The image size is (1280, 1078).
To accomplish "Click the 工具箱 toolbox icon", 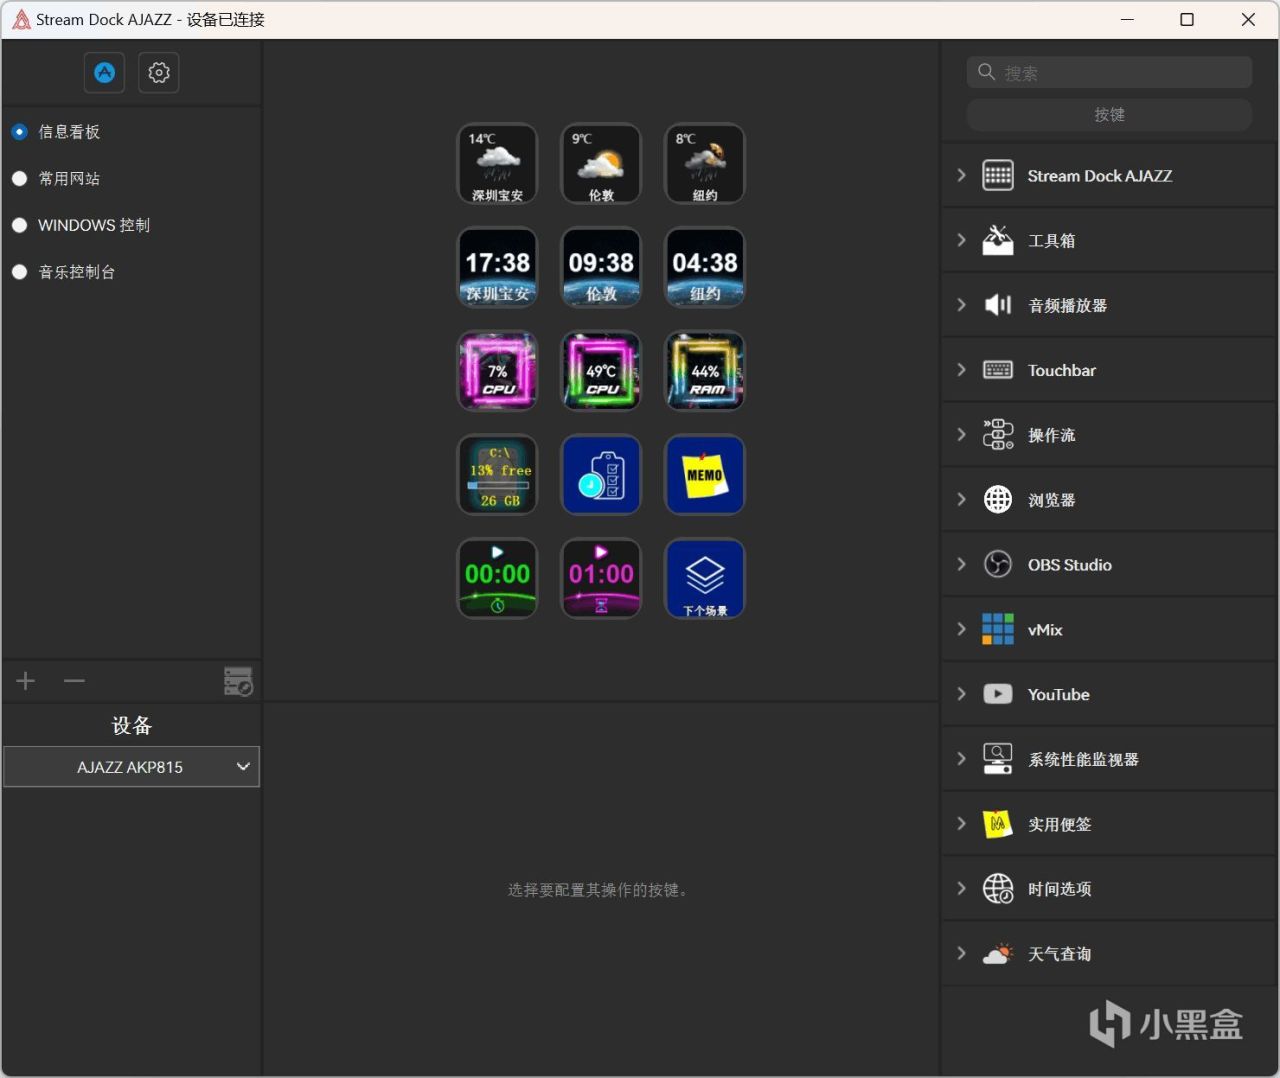I will [x=998, y=240].
